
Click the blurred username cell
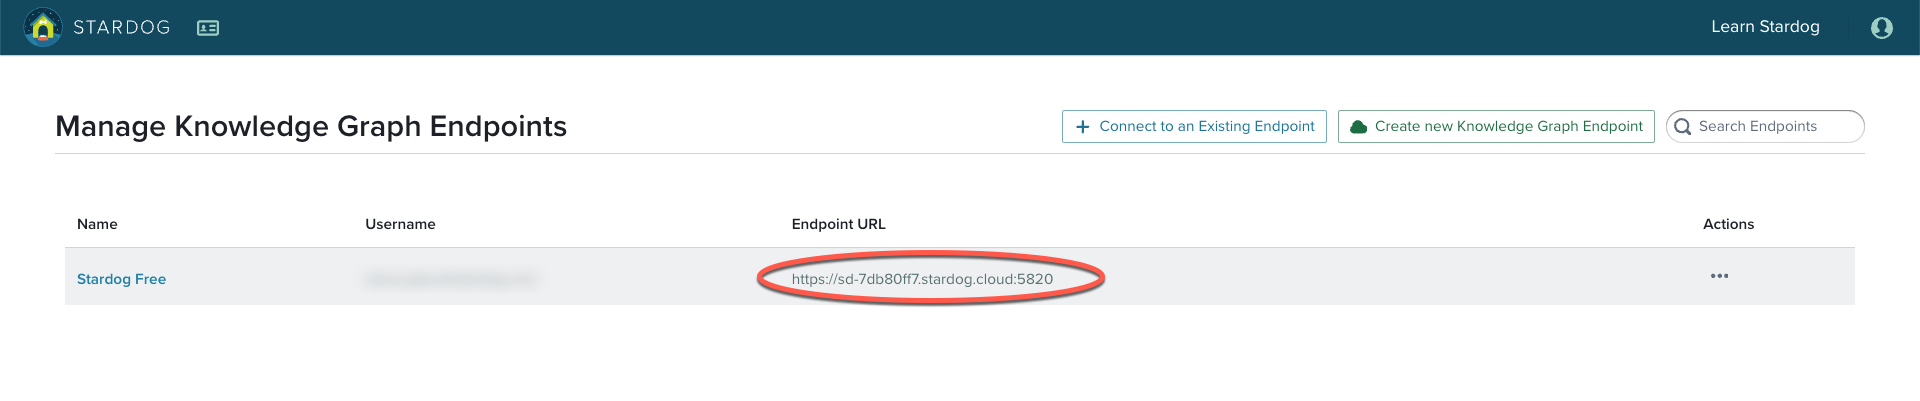(x=452, y=279)
